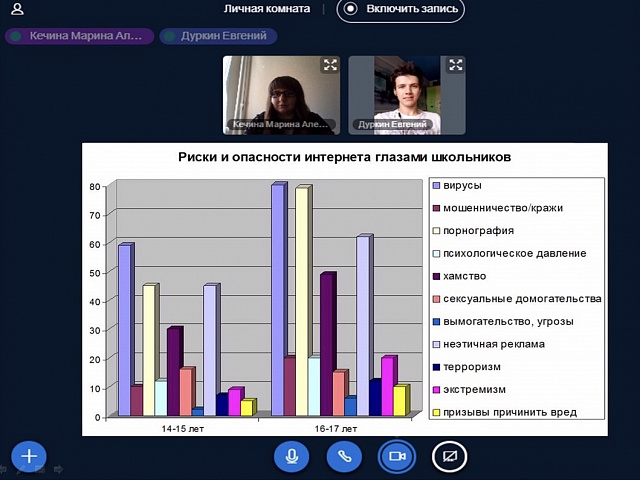Viewport: 640px width, 480px height.
Task: Mute the microphone
Action: [292, 456]
